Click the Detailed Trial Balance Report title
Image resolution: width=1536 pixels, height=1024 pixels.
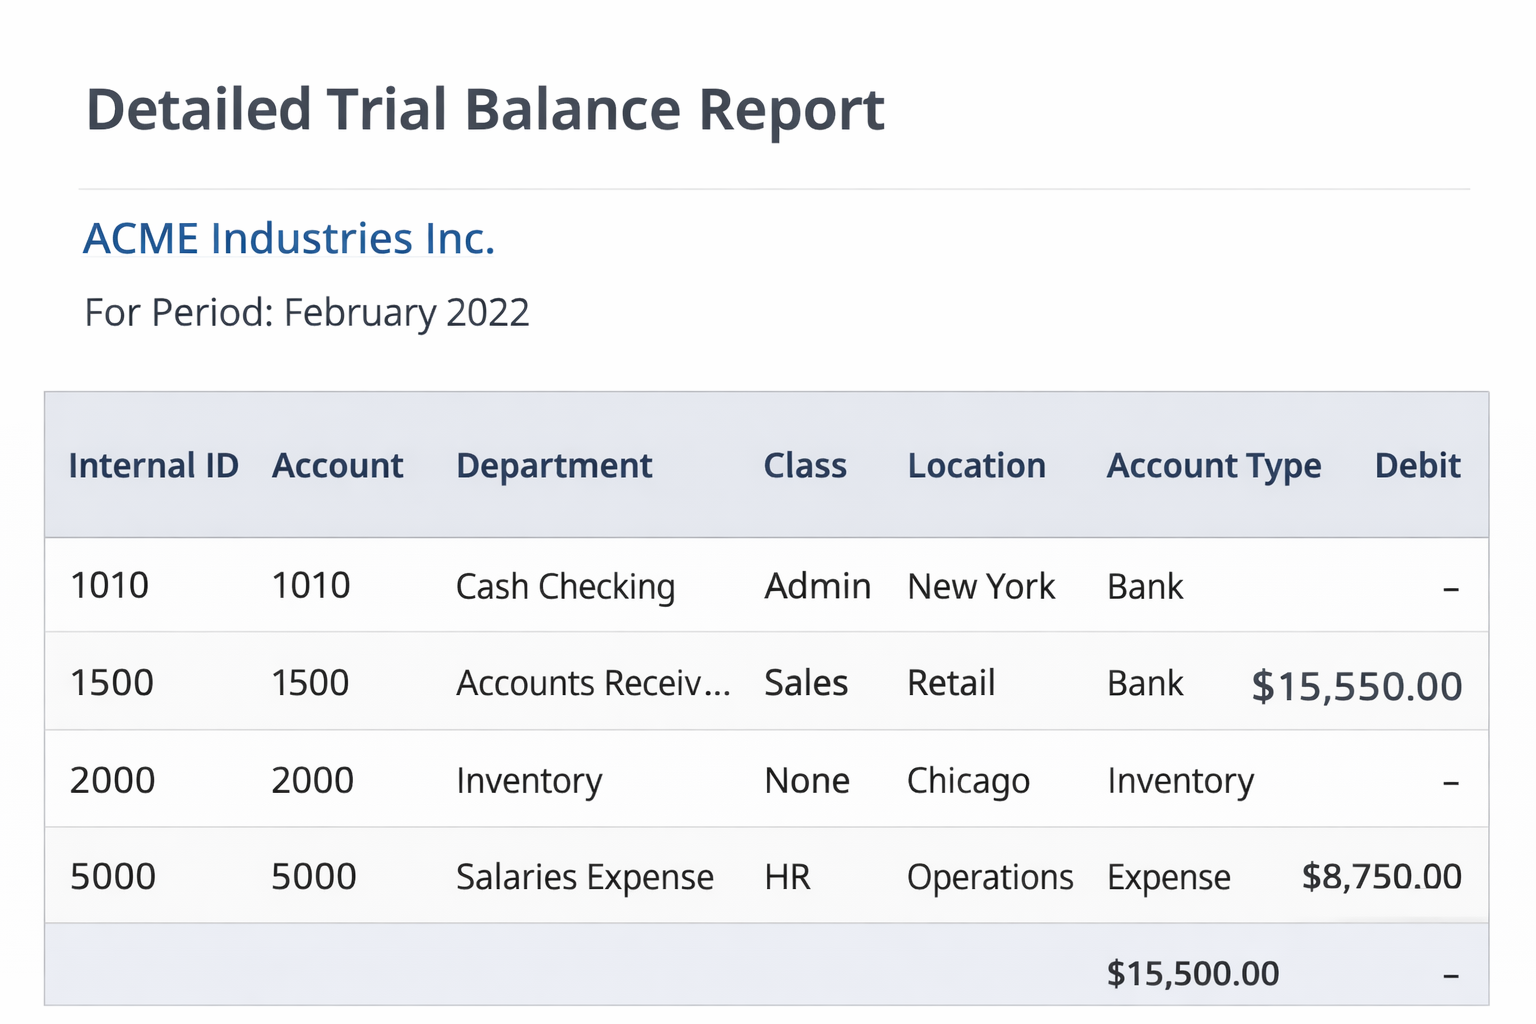485,108
